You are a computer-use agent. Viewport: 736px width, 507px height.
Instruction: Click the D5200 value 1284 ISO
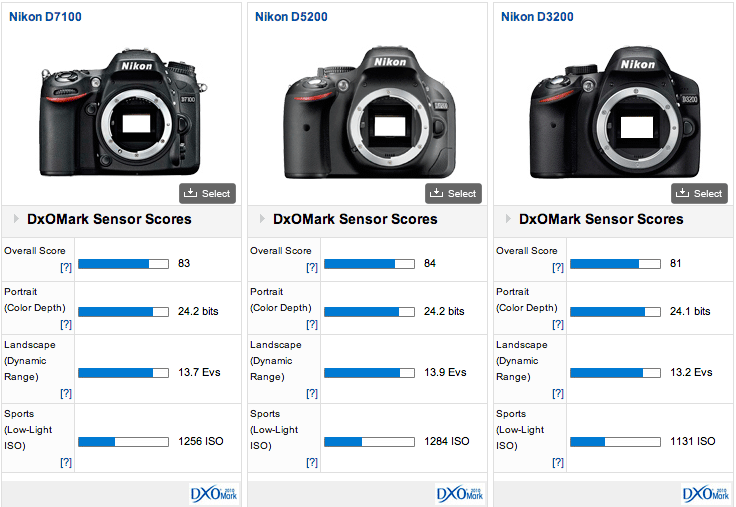click(446, 441)
